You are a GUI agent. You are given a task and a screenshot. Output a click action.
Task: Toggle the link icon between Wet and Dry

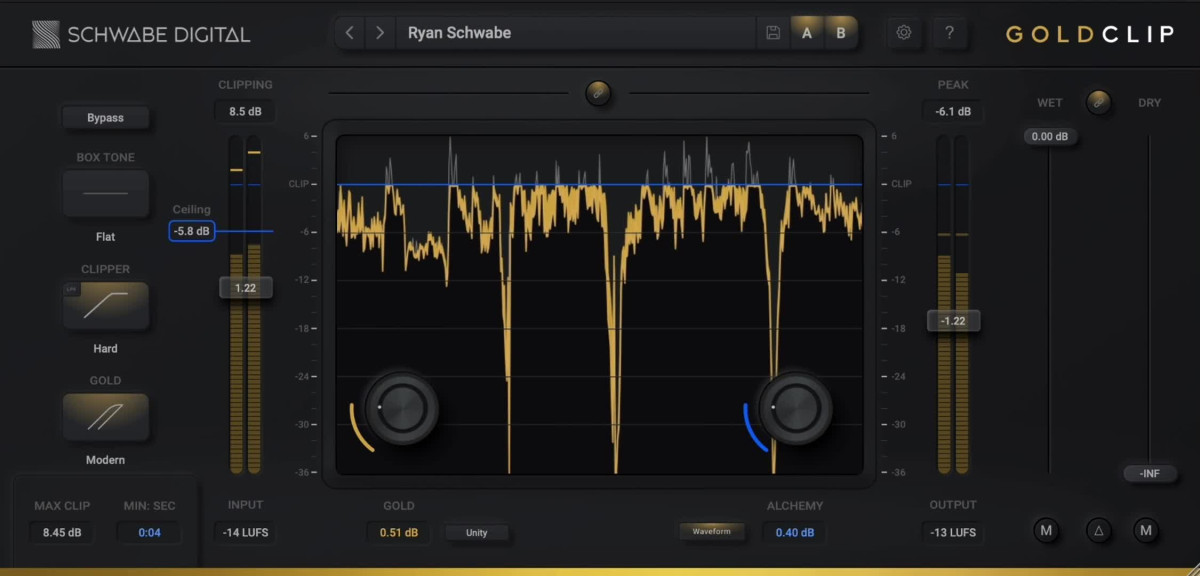pyautogui.click(x=1098, y=102)
